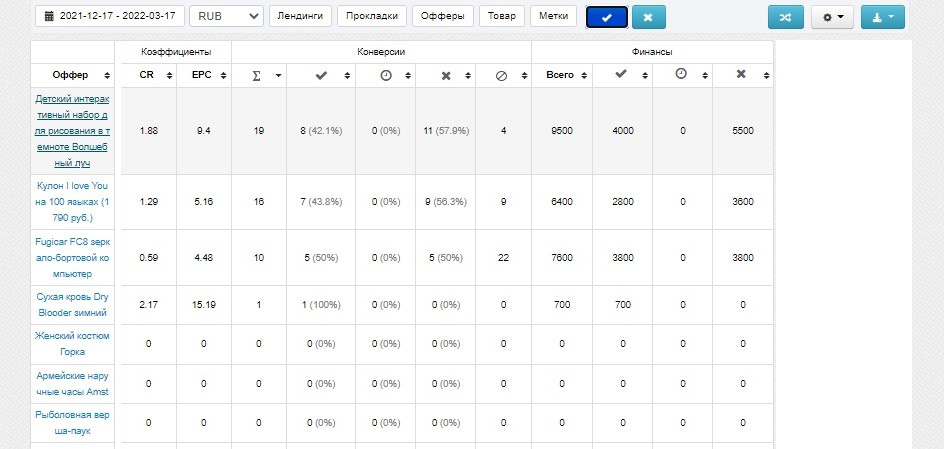This screenshot has width=944, height=449.
Task: Sort by rejected finances X column
Action: (742, 75)
